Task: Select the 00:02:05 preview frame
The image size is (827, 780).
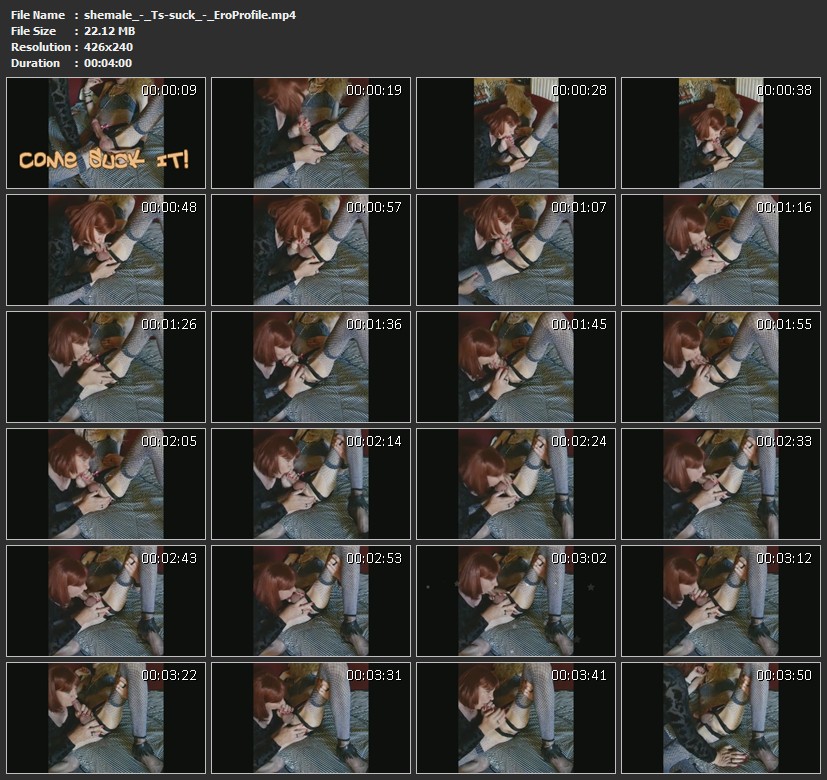Action: 106,484
